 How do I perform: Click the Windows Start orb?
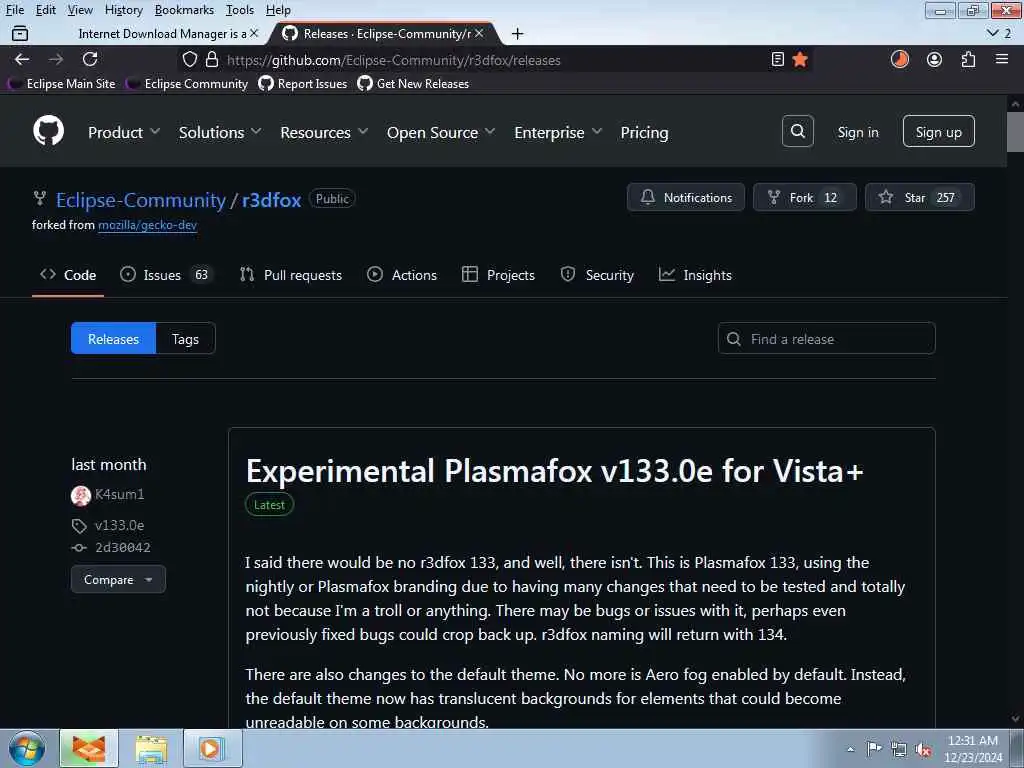27,748
